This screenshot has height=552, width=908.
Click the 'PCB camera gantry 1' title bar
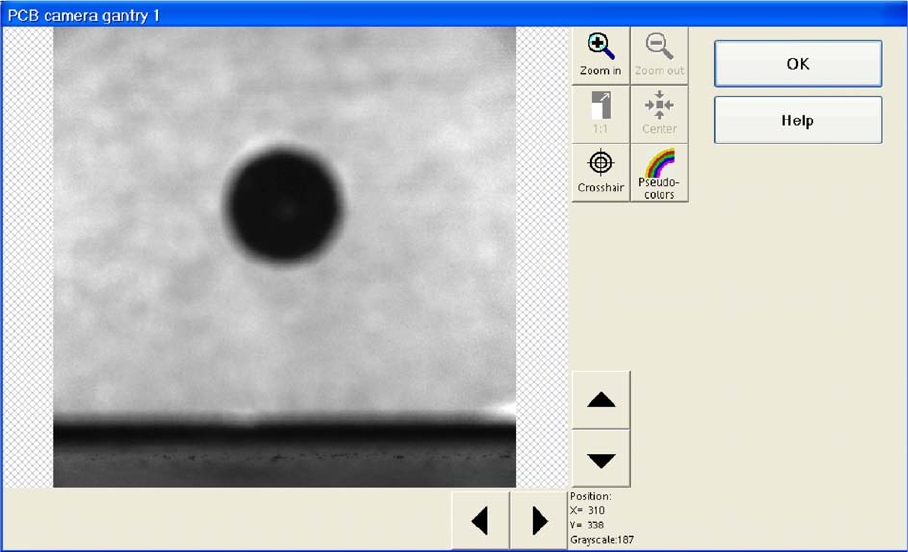click(454, 14)
